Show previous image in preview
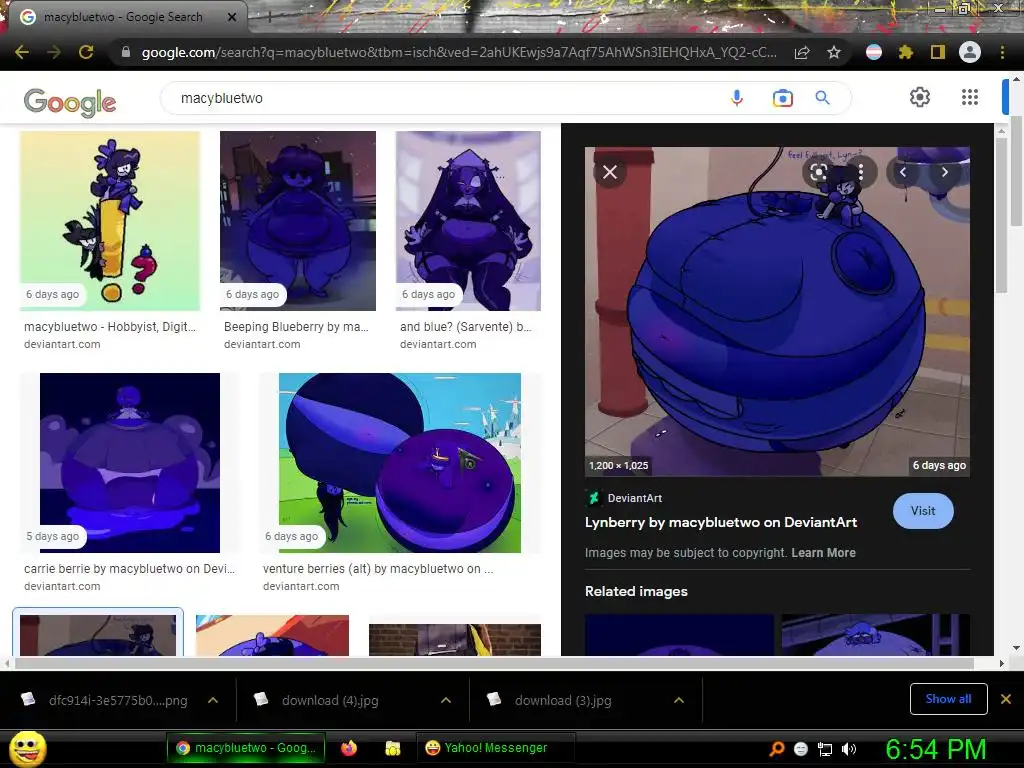Viewport: 1024px width, 768px height. tap(903, 172)
